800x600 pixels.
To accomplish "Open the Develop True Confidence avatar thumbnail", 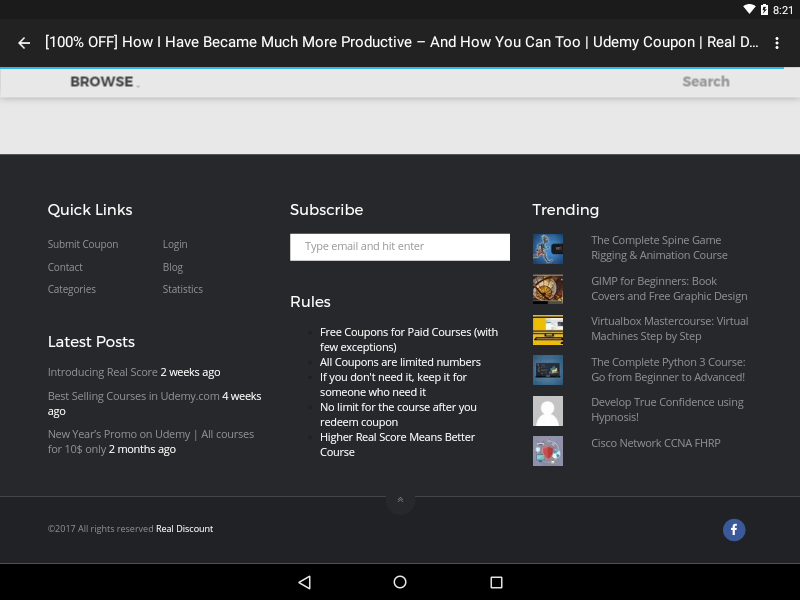I will pyautogui.click(x=547, y=411).
